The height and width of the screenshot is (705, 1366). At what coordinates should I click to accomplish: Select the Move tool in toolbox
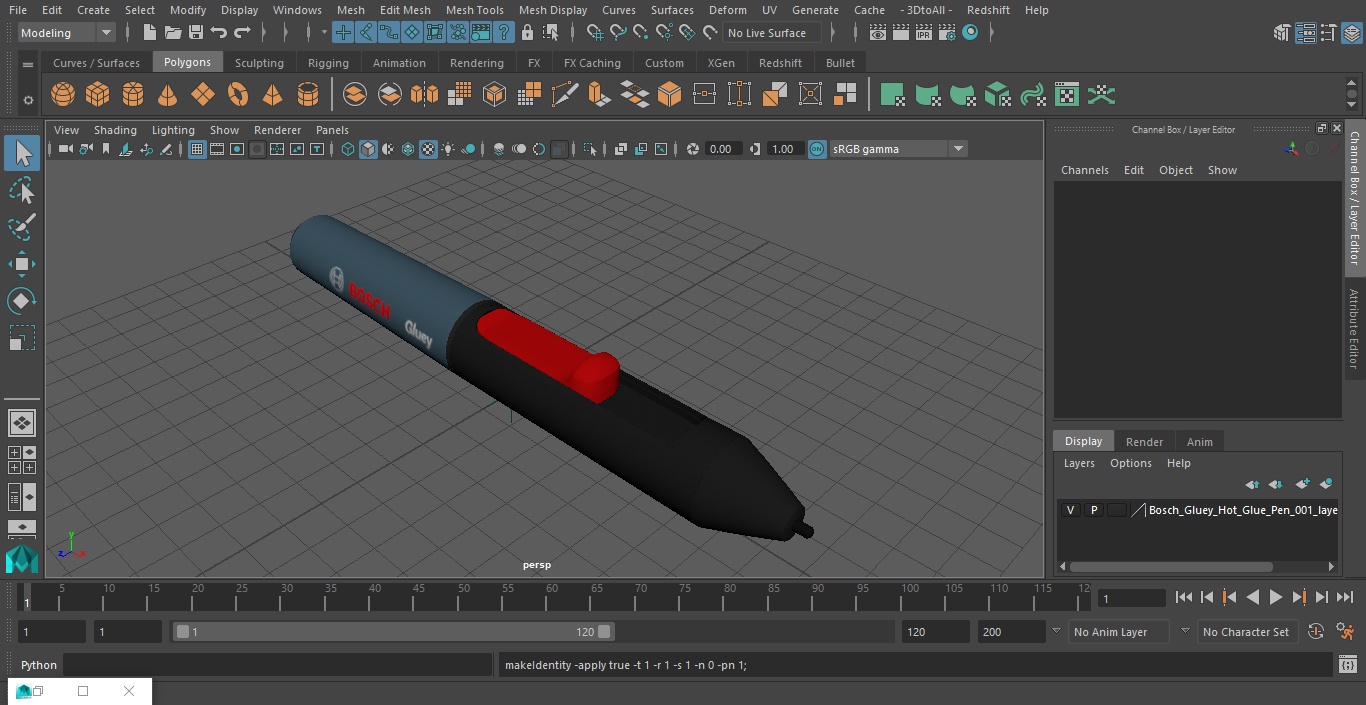point(21,264)
